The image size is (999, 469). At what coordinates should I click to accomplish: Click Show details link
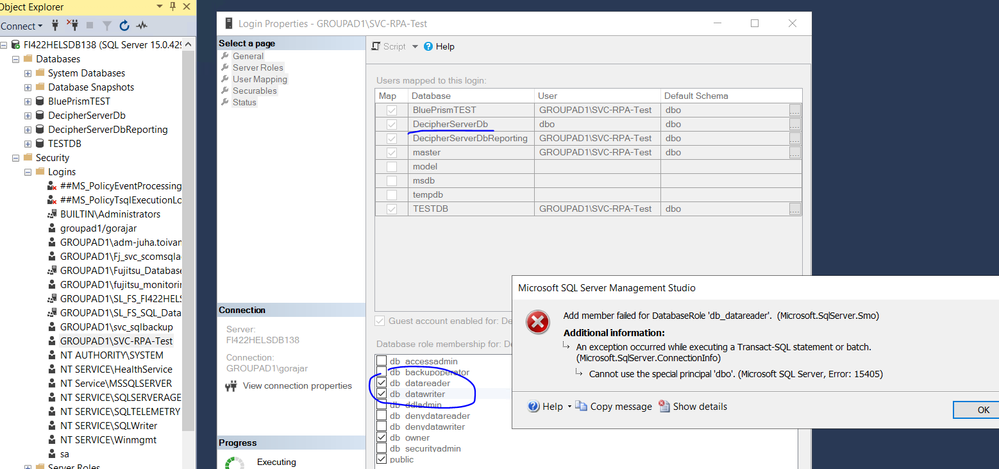[700, 407]
